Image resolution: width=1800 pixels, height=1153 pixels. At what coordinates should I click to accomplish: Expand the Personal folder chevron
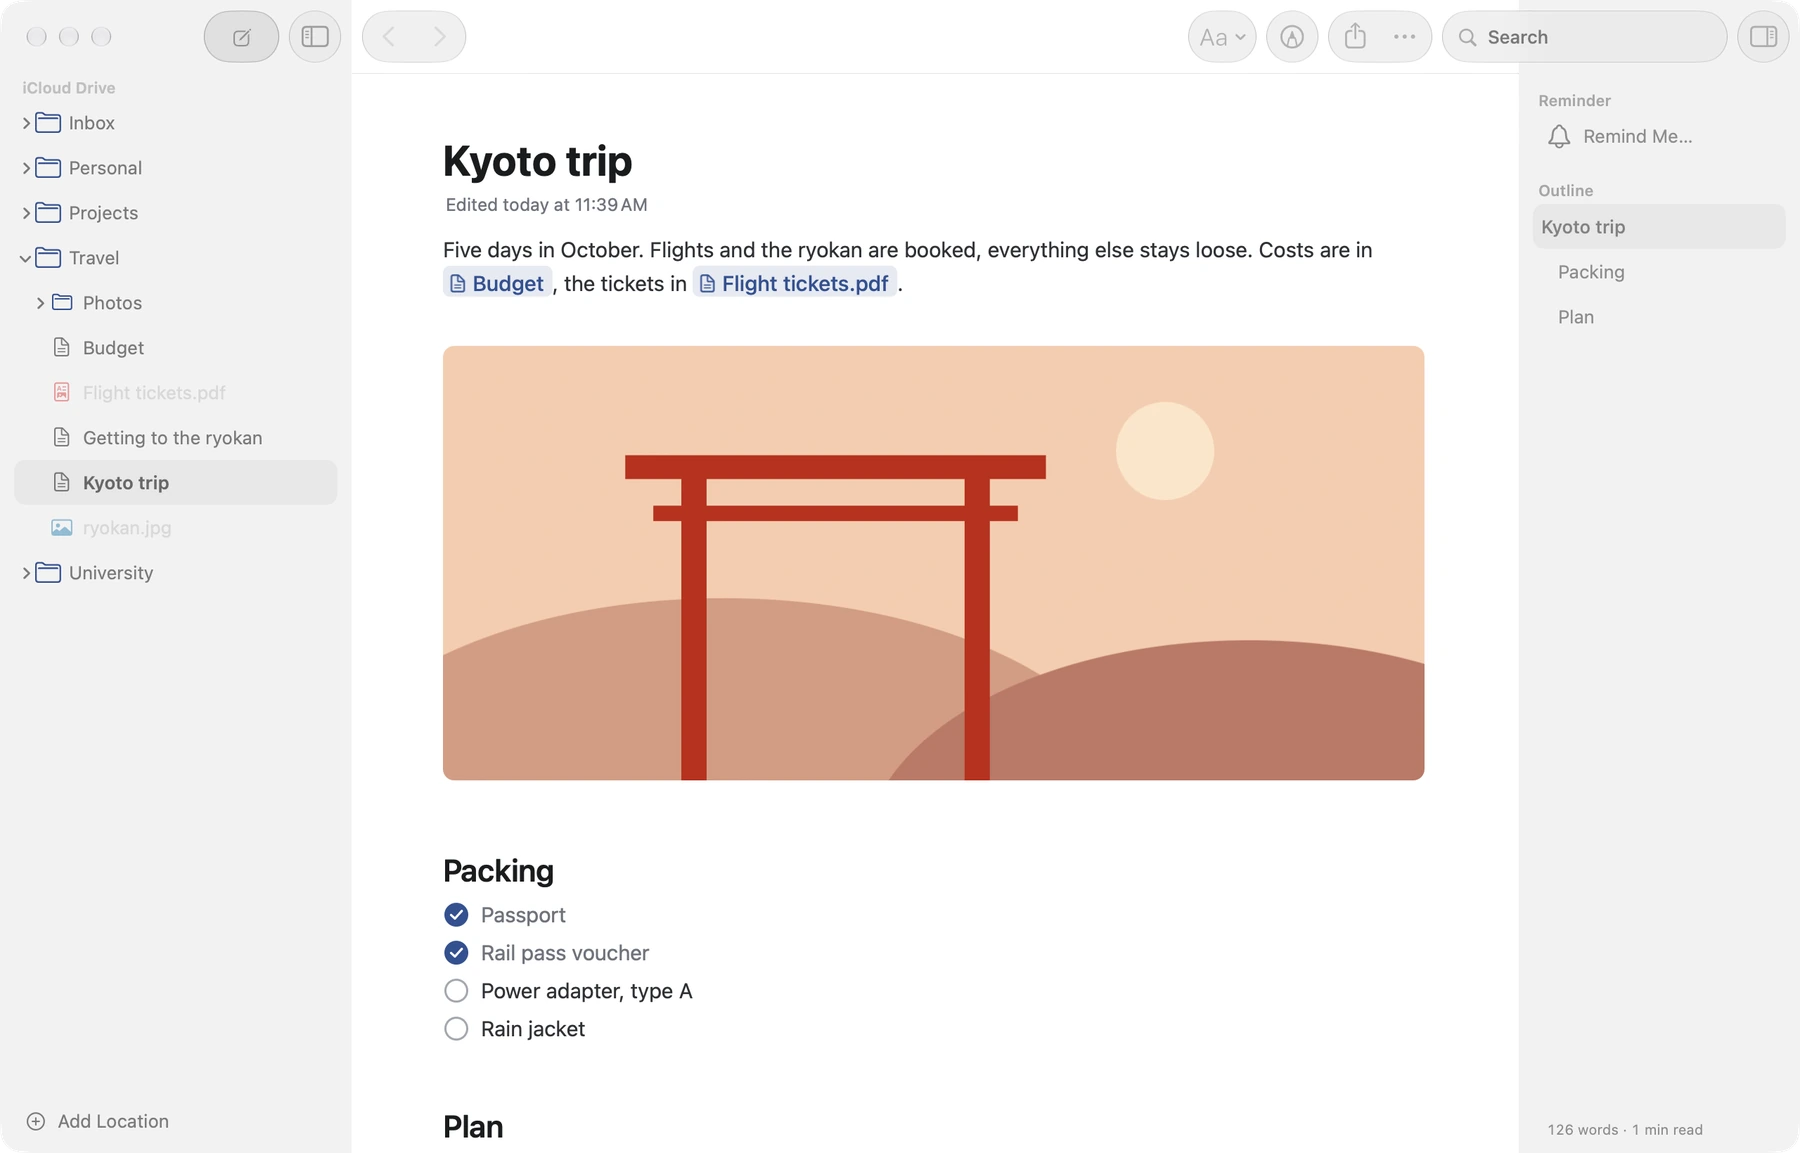coord(26,168)
